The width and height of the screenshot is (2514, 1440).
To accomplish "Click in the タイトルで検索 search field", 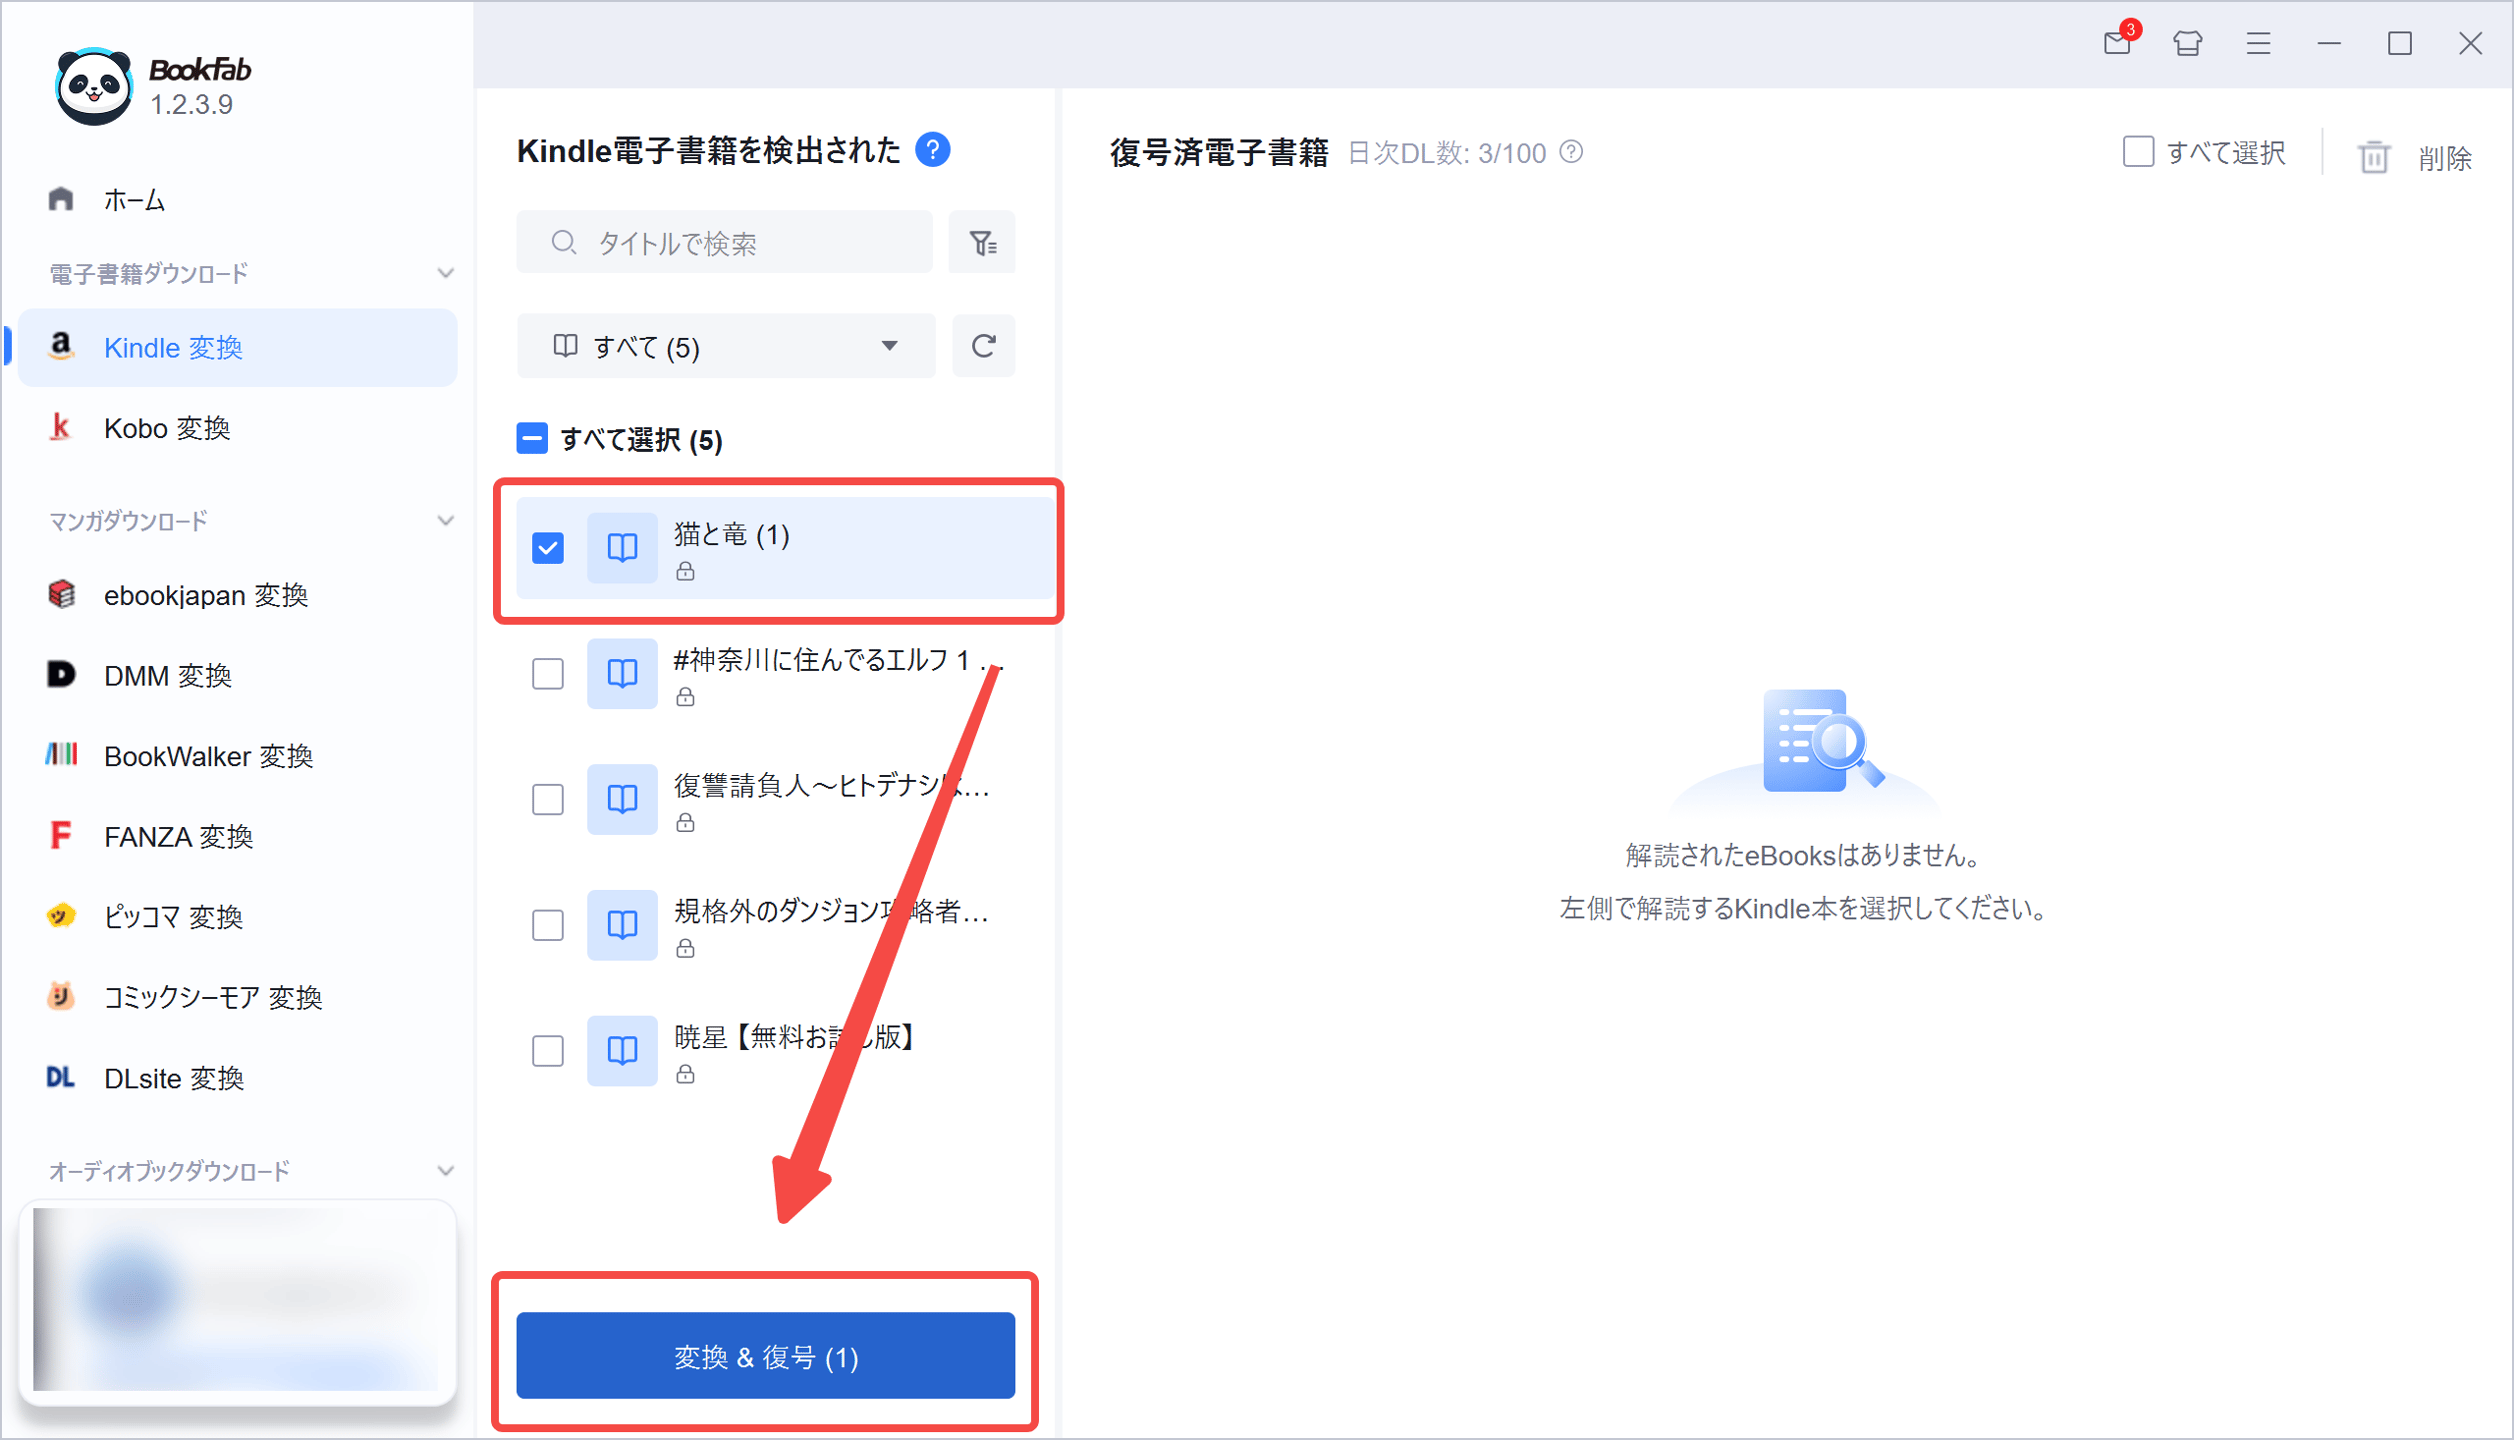I will coord(725,242).
